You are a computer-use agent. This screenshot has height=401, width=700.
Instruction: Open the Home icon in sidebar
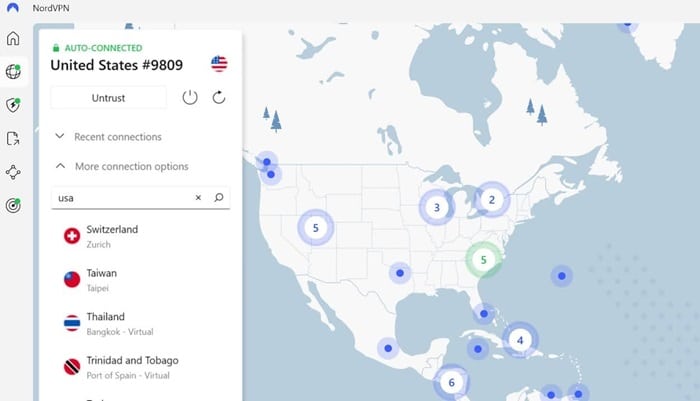(x=13, y=38)
